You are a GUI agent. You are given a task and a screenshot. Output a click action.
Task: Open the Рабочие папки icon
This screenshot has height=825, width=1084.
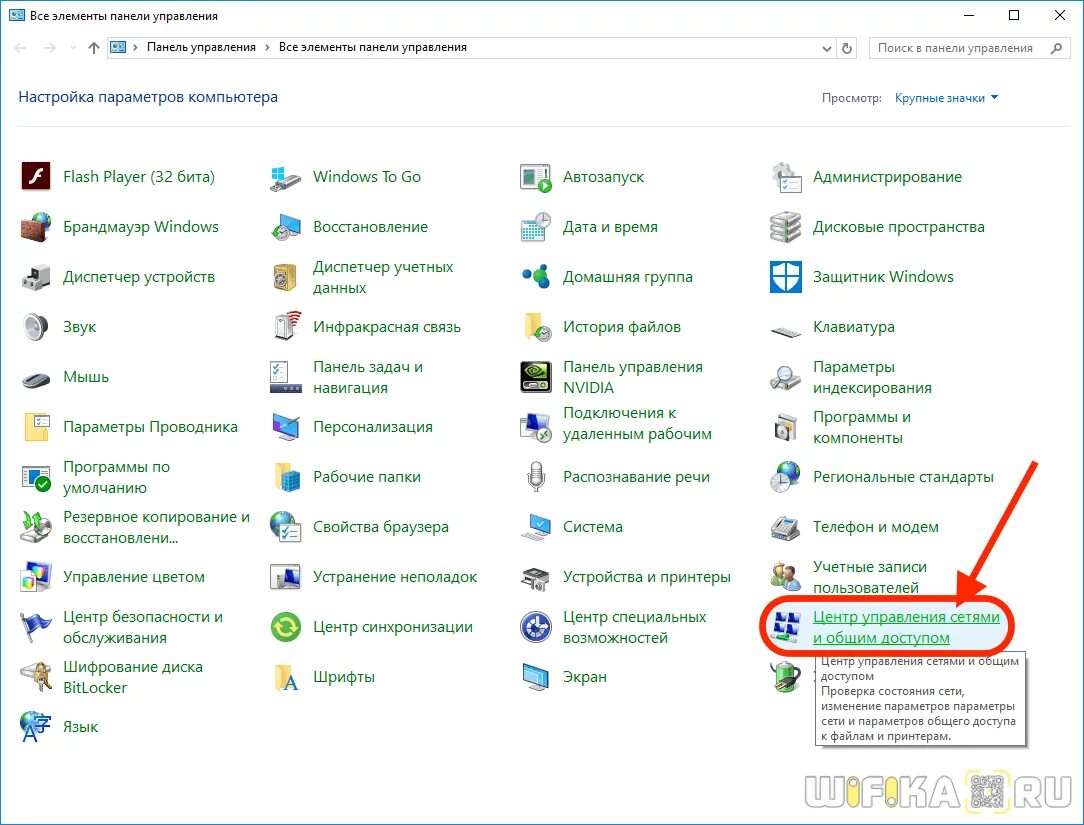pos(286,477)
